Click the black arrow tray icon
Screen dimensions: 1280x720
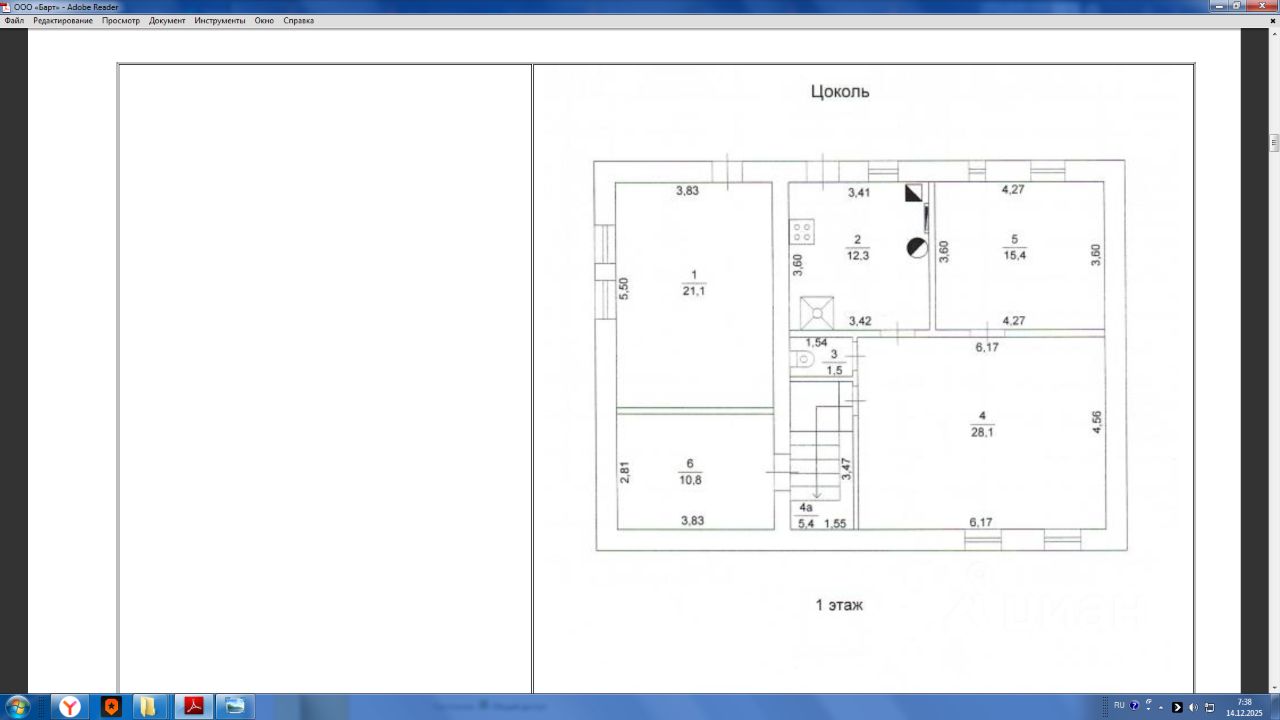tap(1177, 707)
